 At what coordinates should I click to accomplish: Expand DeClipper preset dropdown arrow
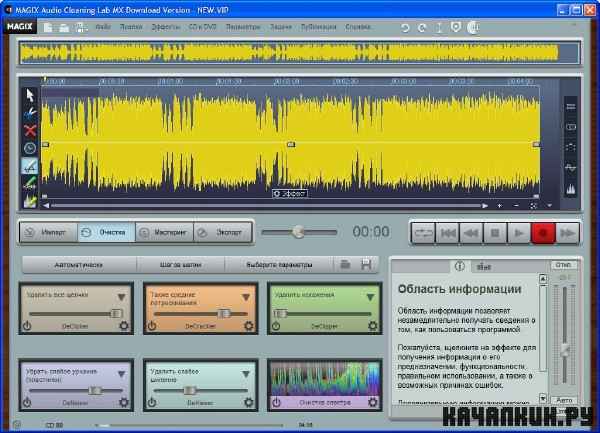coord(370,297)
